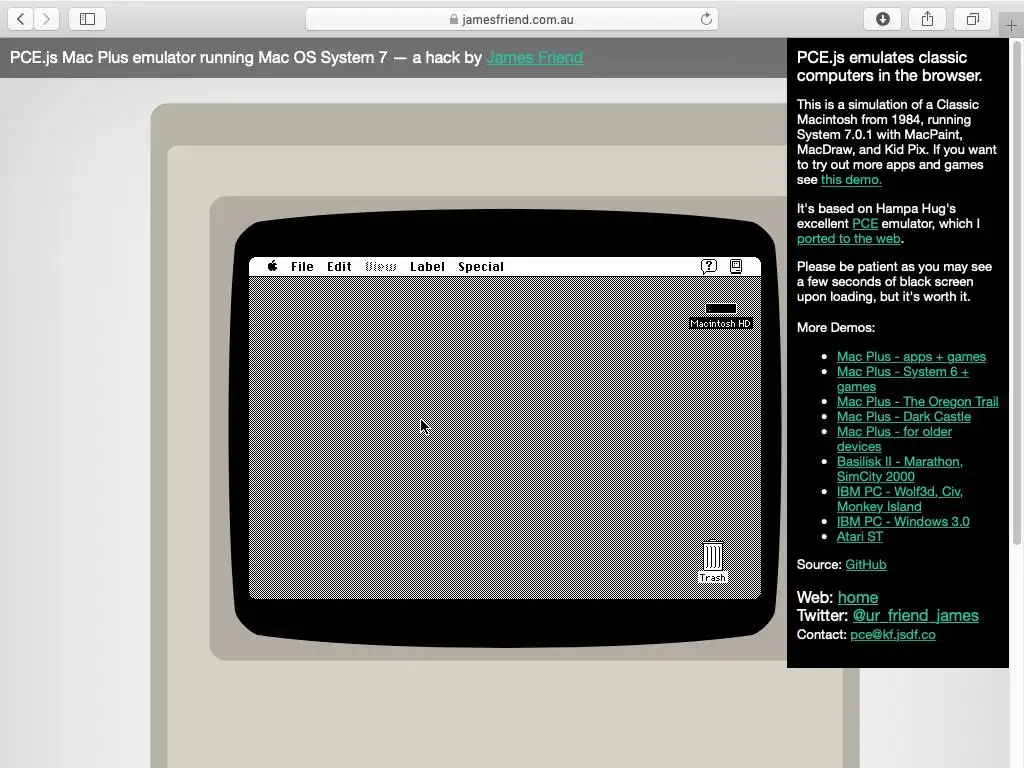Image resolution: width=1024 pixels, height=768 pixels.
Task: Open the Atari ST demo link
Action: 860,537
